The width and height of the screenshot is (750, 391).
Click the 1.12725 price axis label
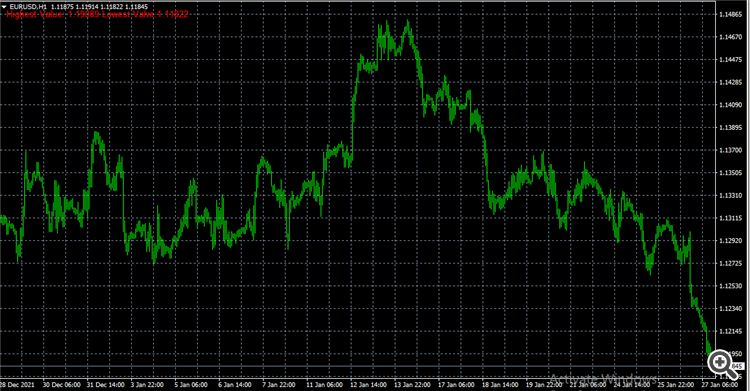coord(731,264)
